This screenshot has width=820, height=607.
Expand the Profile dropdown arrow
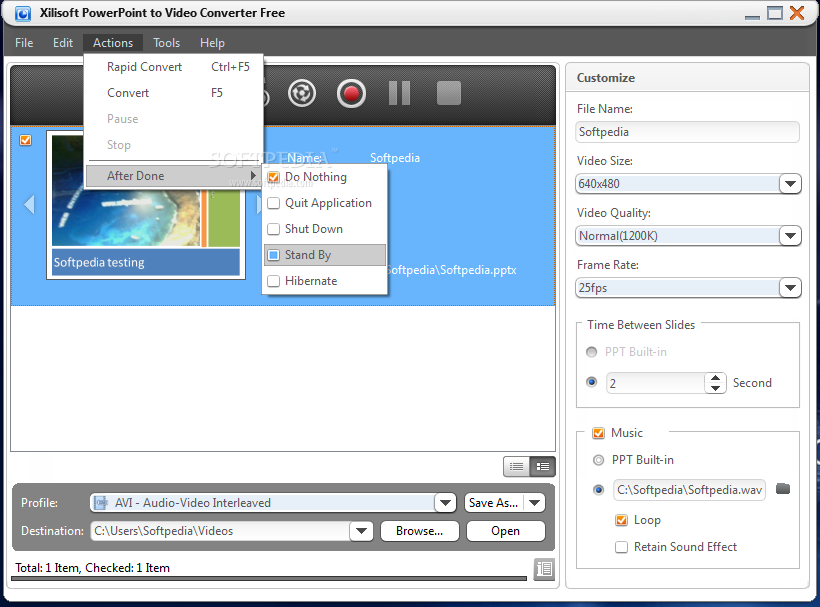[445, 503]
